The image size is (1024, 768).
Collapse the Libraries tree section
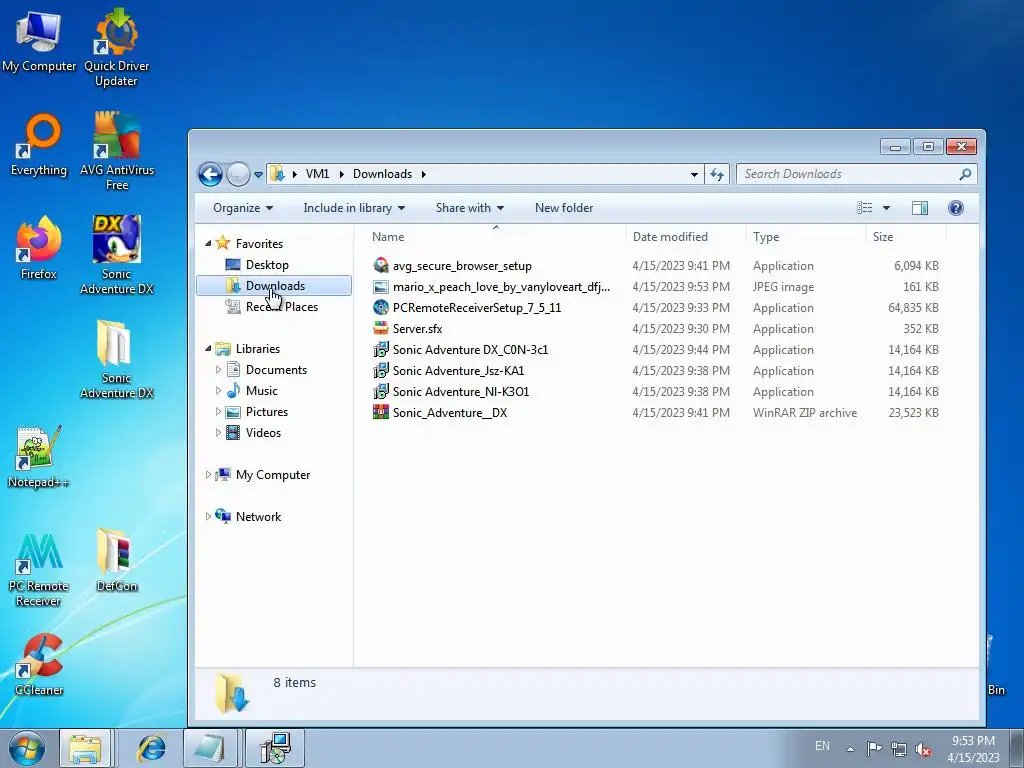[208, 349]
